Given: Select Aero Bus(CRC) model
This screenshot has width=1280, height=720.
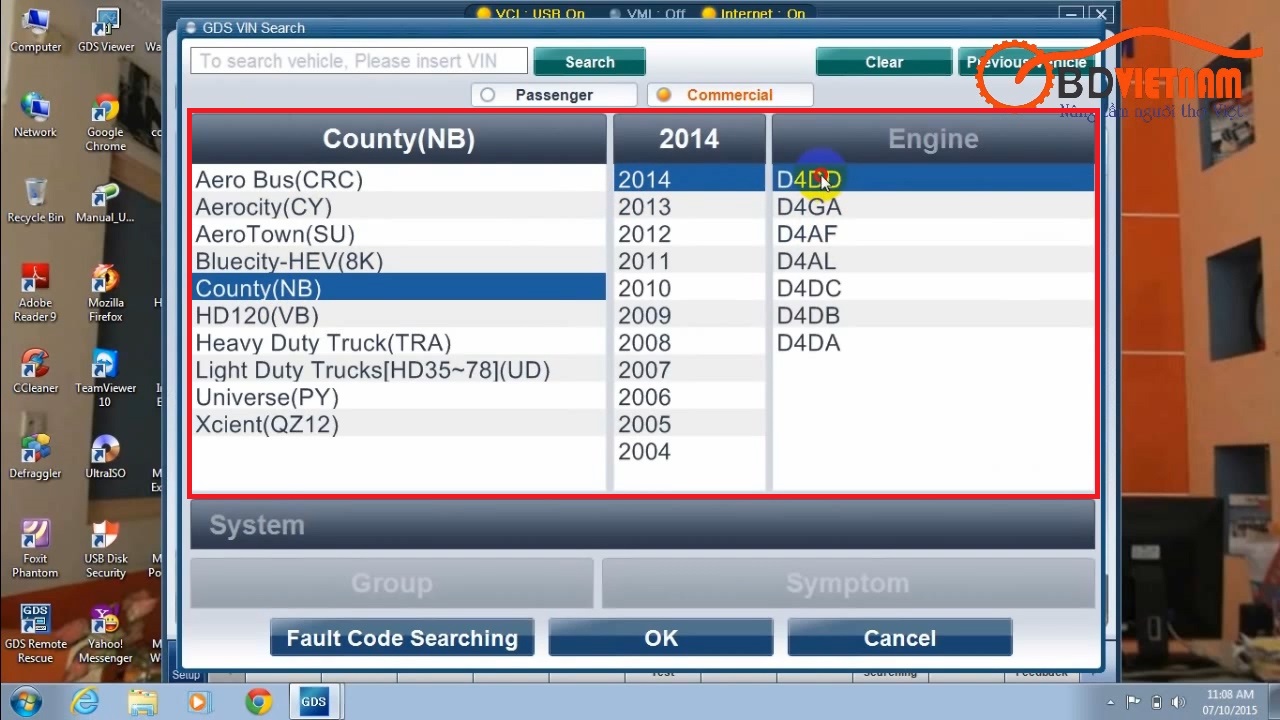Looking at the screenshot, I should pos(399,180).
